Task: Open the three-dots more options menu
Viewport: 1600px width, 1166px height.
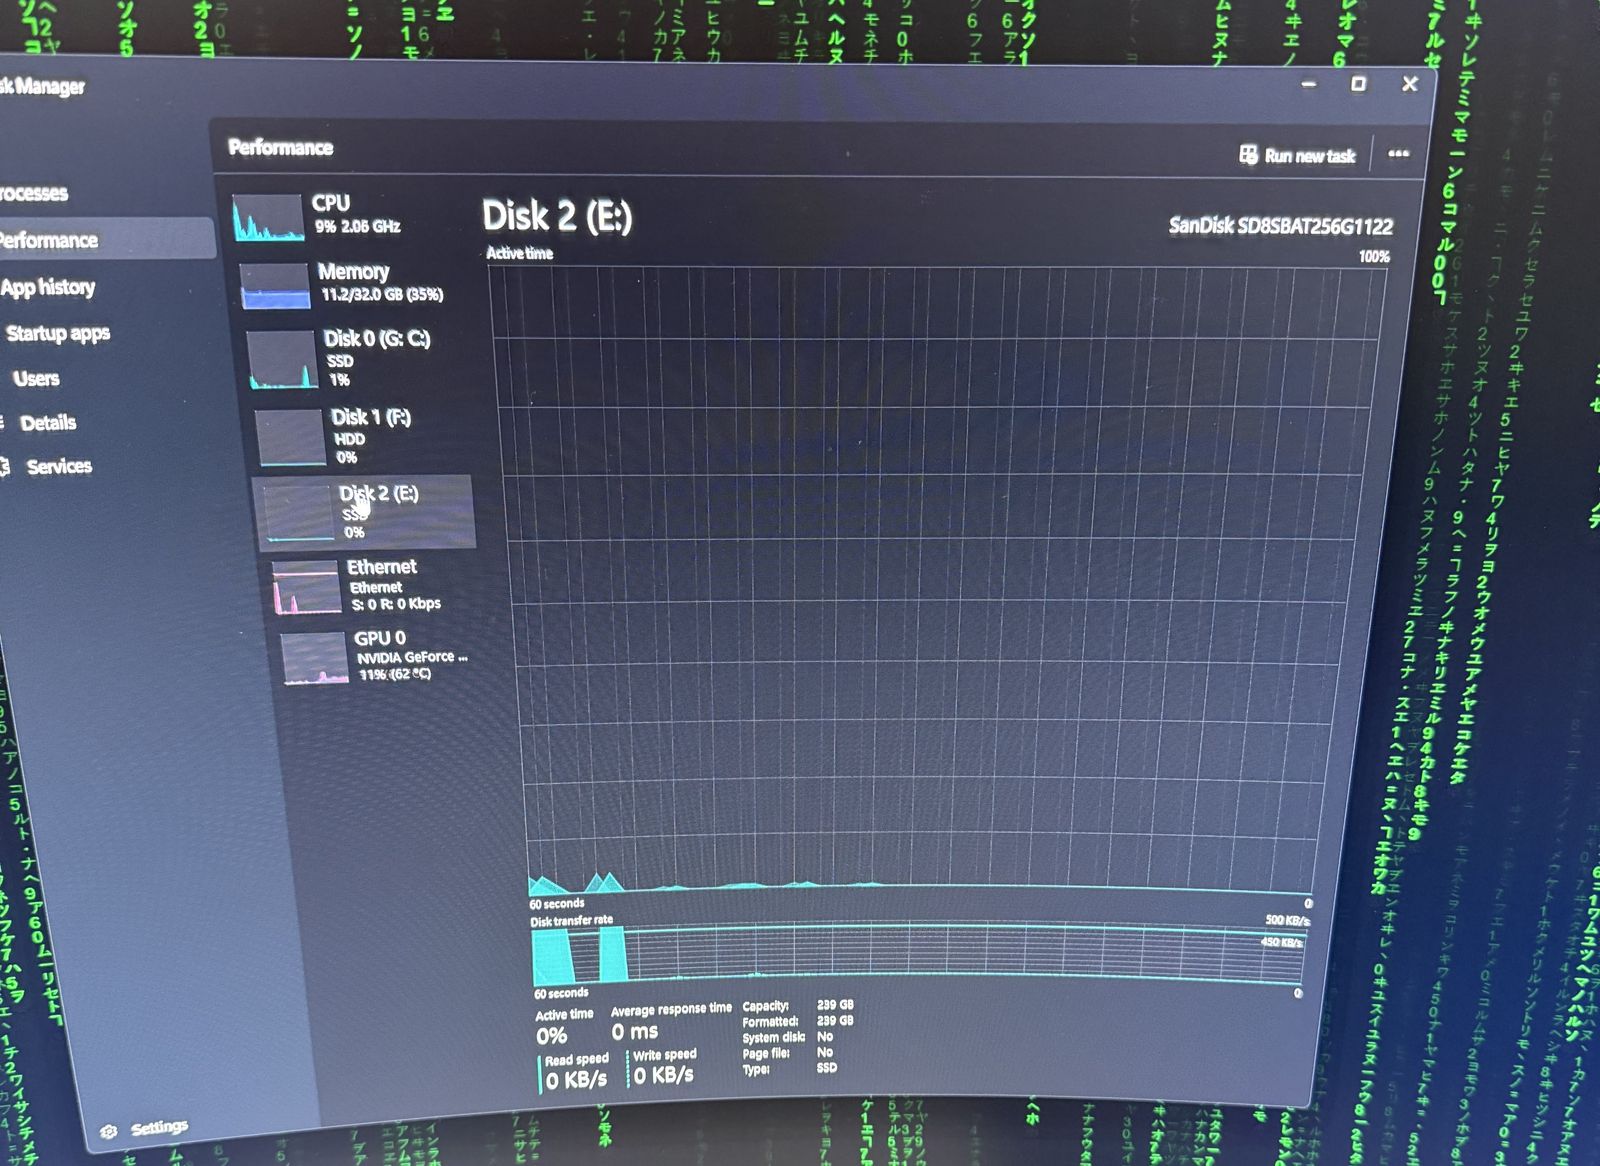Action: [1398, 154]
